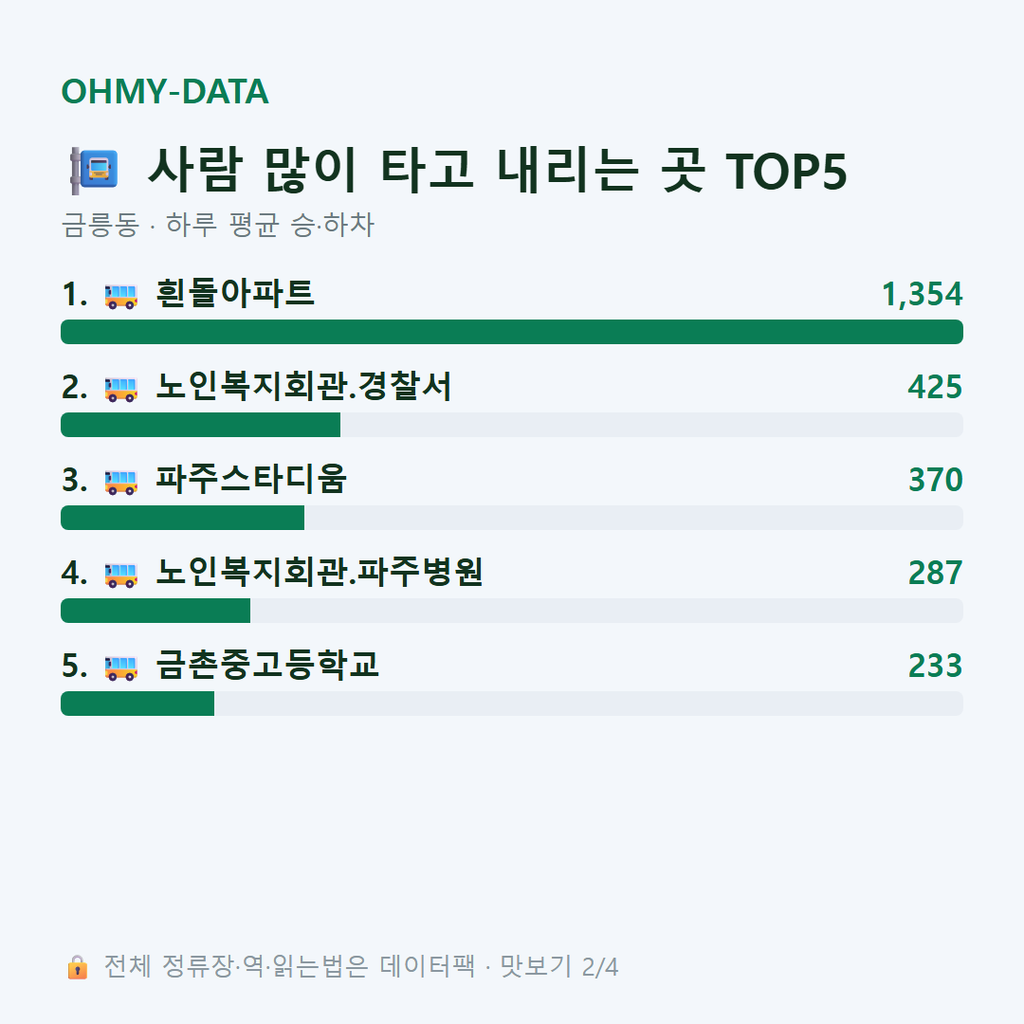Click the full green bar for 흰돌아파트
This screenshot has width=1024, height=1024.
[512, 332]
